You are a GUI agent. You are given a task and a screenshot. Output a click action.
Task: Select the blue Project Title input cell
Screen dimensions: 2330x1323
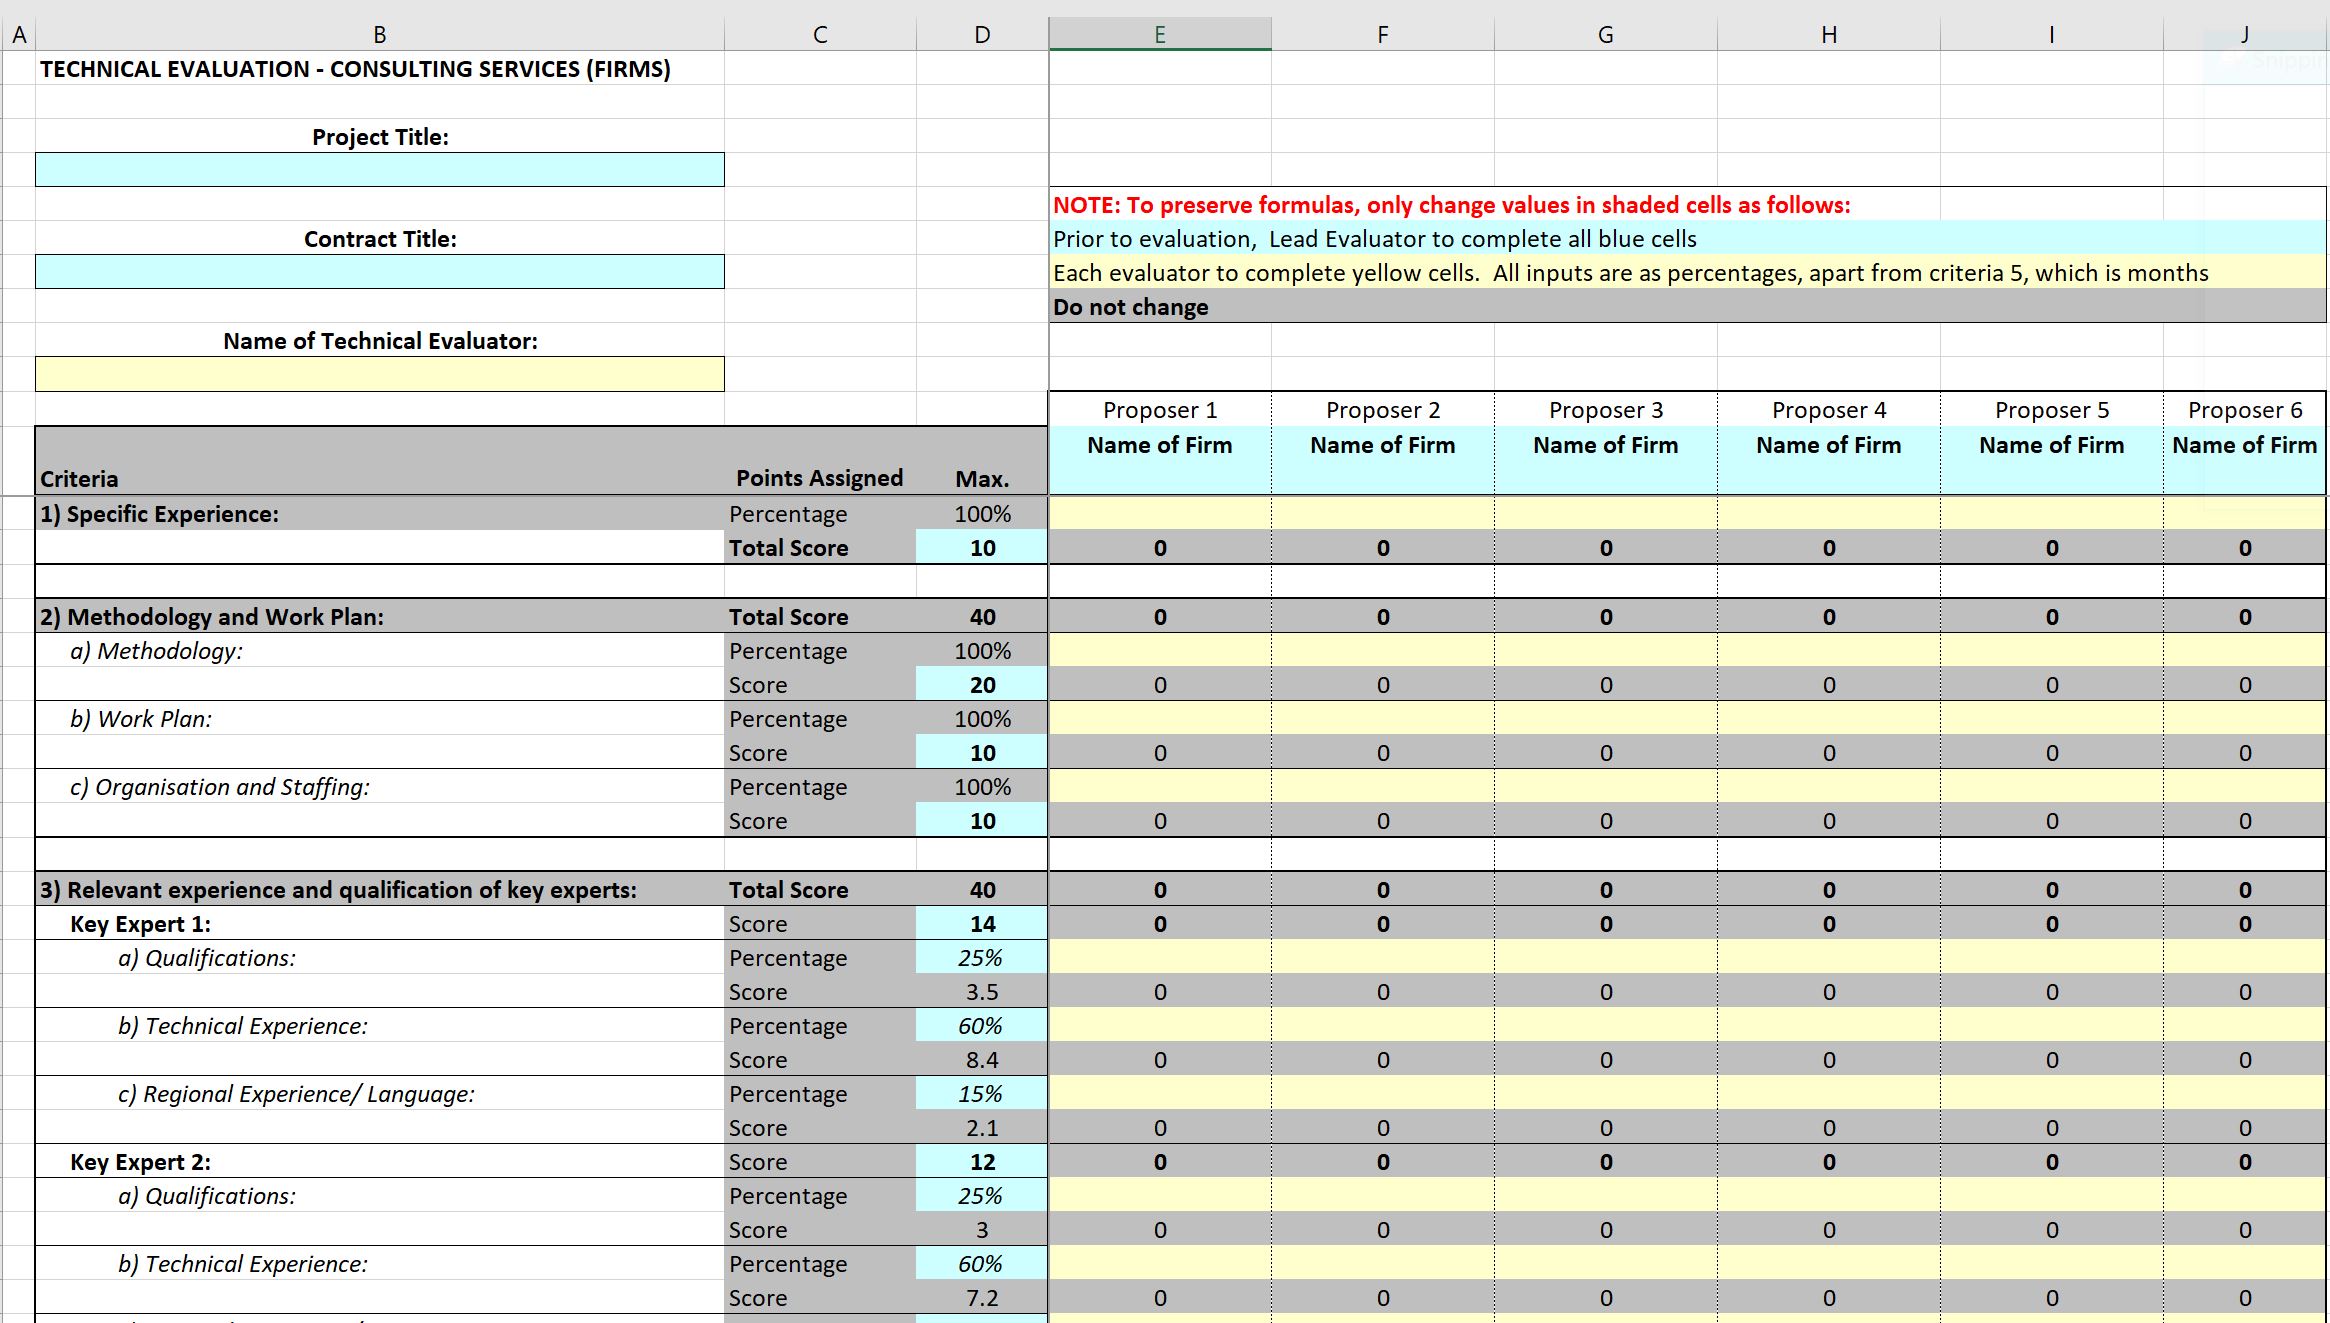pyautogui.click(x=380, y=169)
